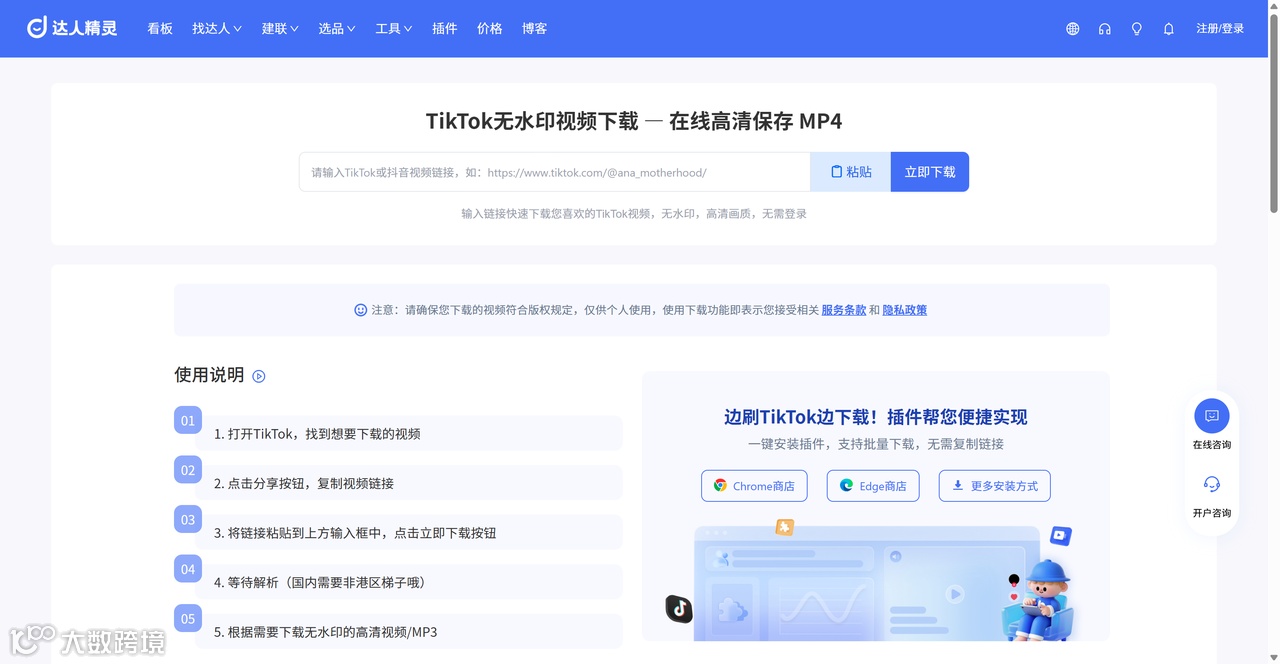Click the Chrome商店 button
This screenshot has height=664, width=1280.
tap(754, 486)
